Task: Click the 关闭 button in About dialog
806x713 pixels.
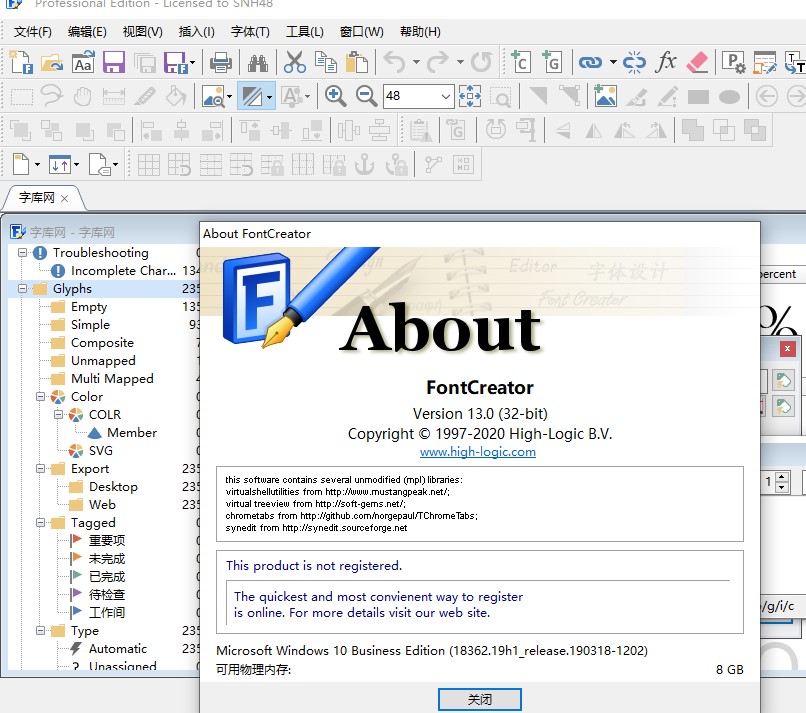Action: pos(480,700)
